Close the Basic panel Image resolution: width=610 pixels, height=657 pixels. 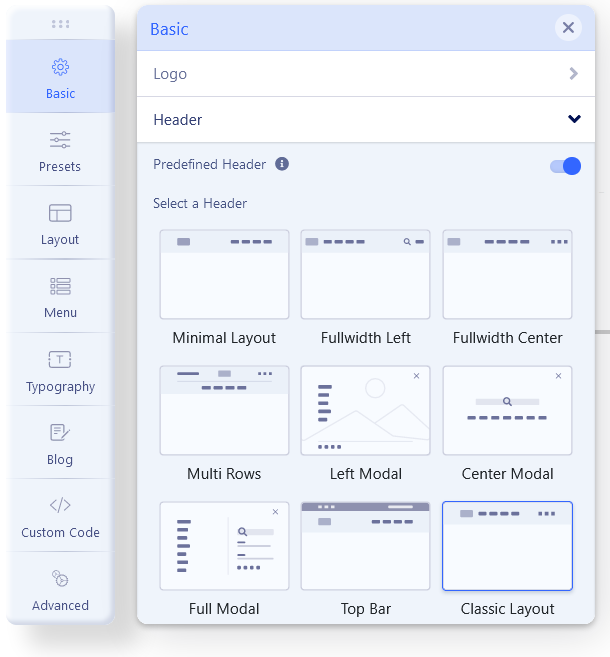pyautogui.click(x=568, y=28)
